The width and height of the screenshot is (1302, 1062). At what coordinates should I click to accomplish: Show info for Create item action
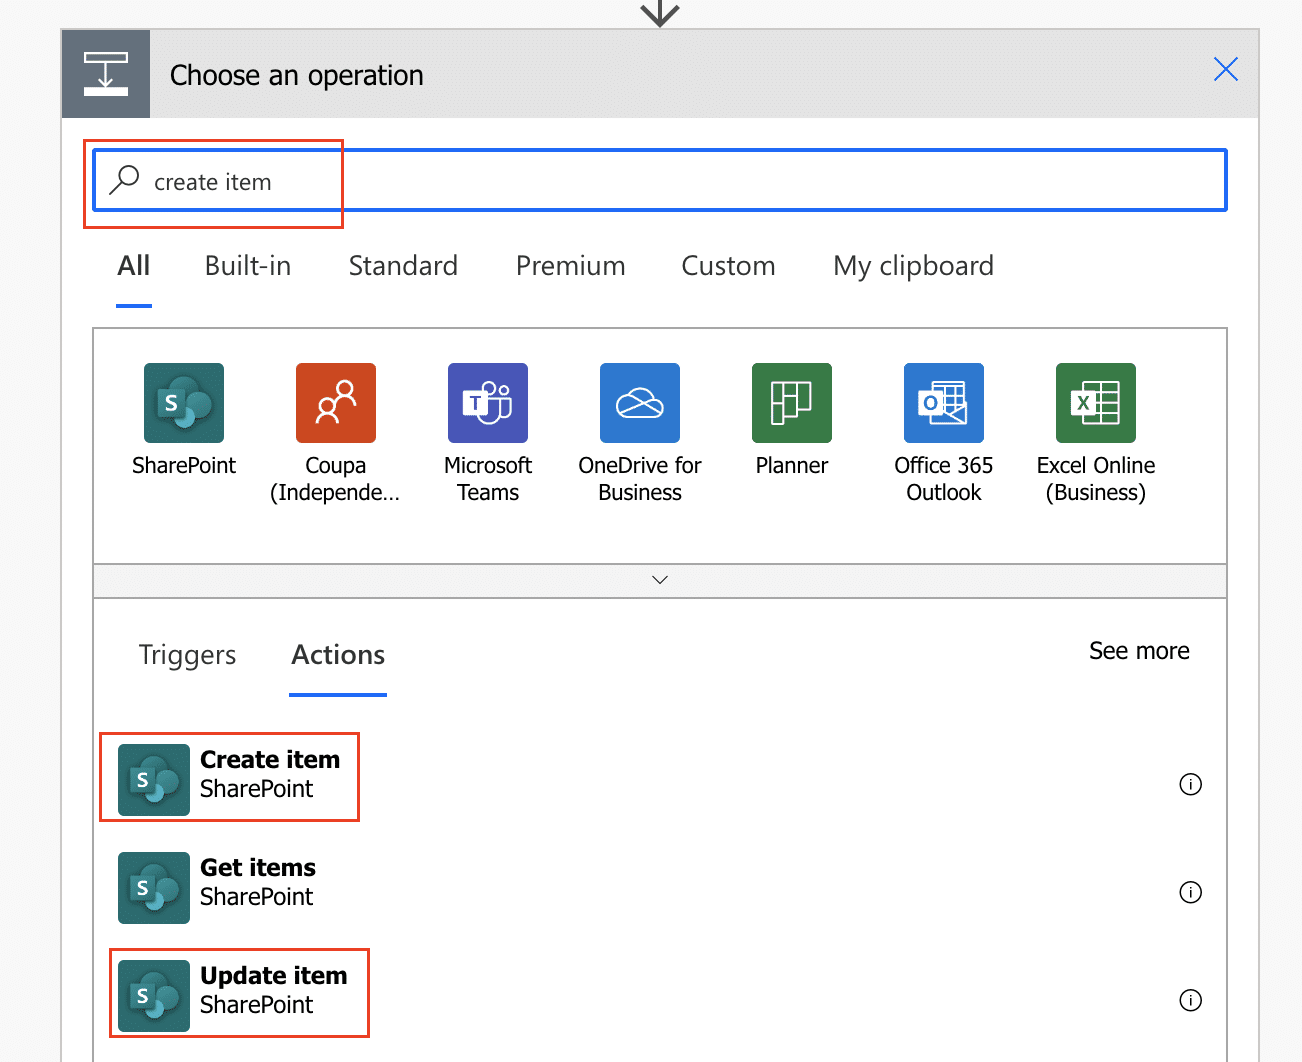click(x=1190, y=784)
